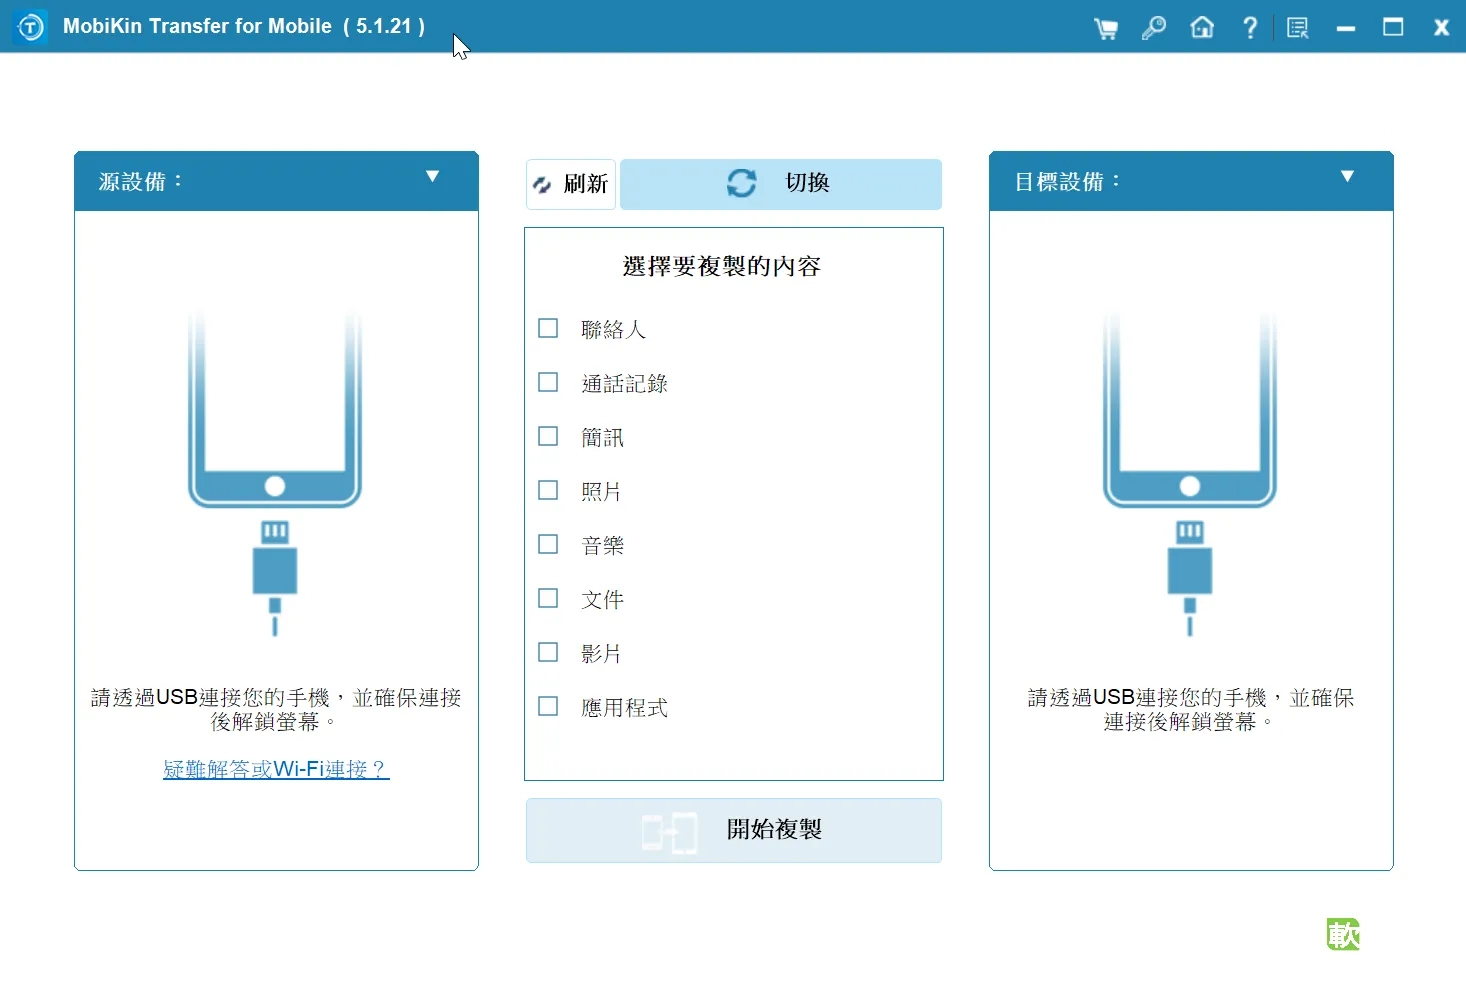Click the 切換 switch devices button
The height and width of the screenshot is (986, 1466).
781,184
